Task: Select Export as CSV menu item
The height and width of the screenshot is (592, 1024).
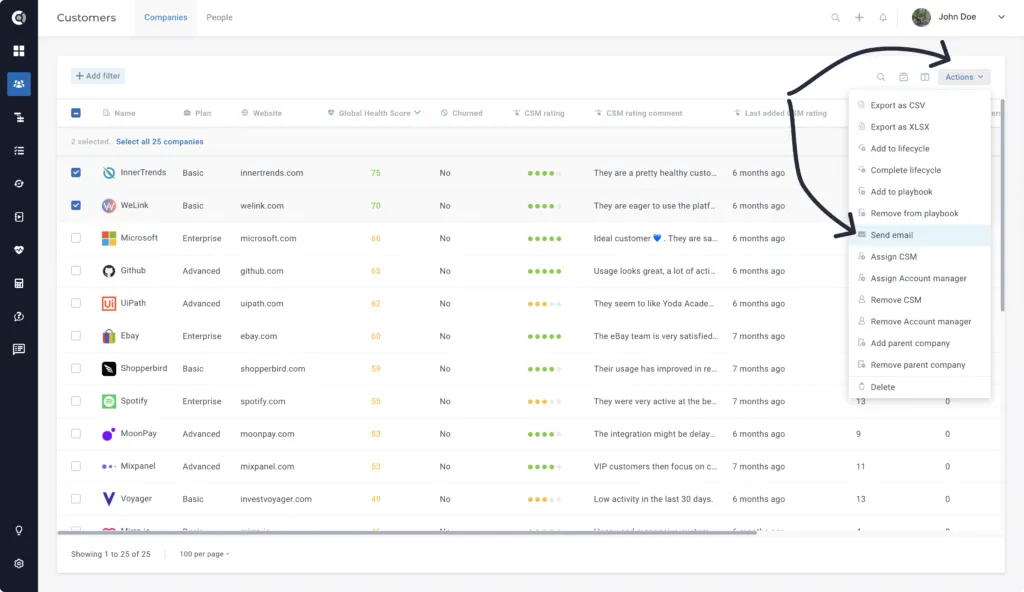Action: [x=920, y=105]
